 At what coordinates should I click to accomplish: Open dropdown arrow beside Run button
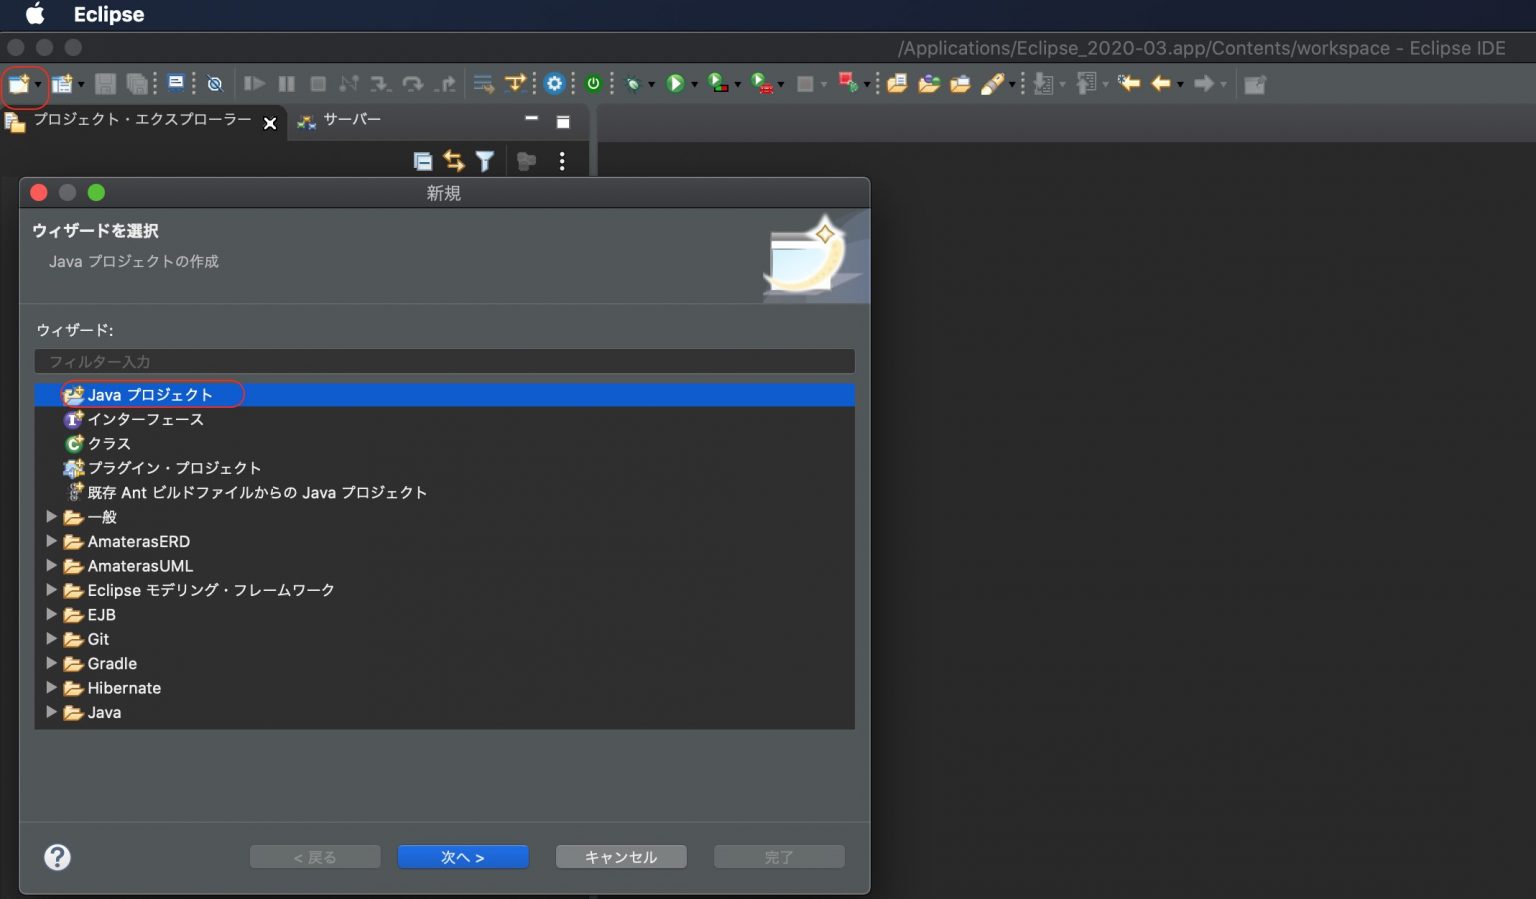click(694, 85)
